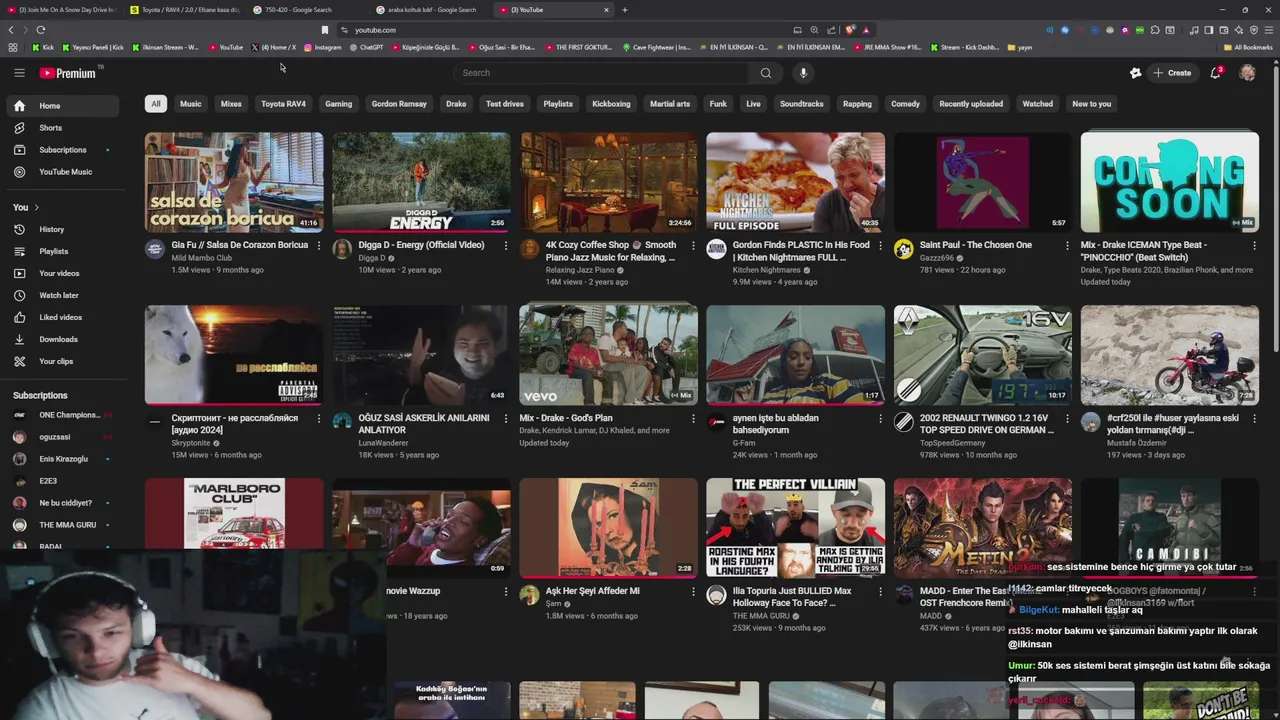The width and height of the screenshot is (1280, 720).
Task: Open options menu for Digga D Energy video
Action: [x=505, y=246]
